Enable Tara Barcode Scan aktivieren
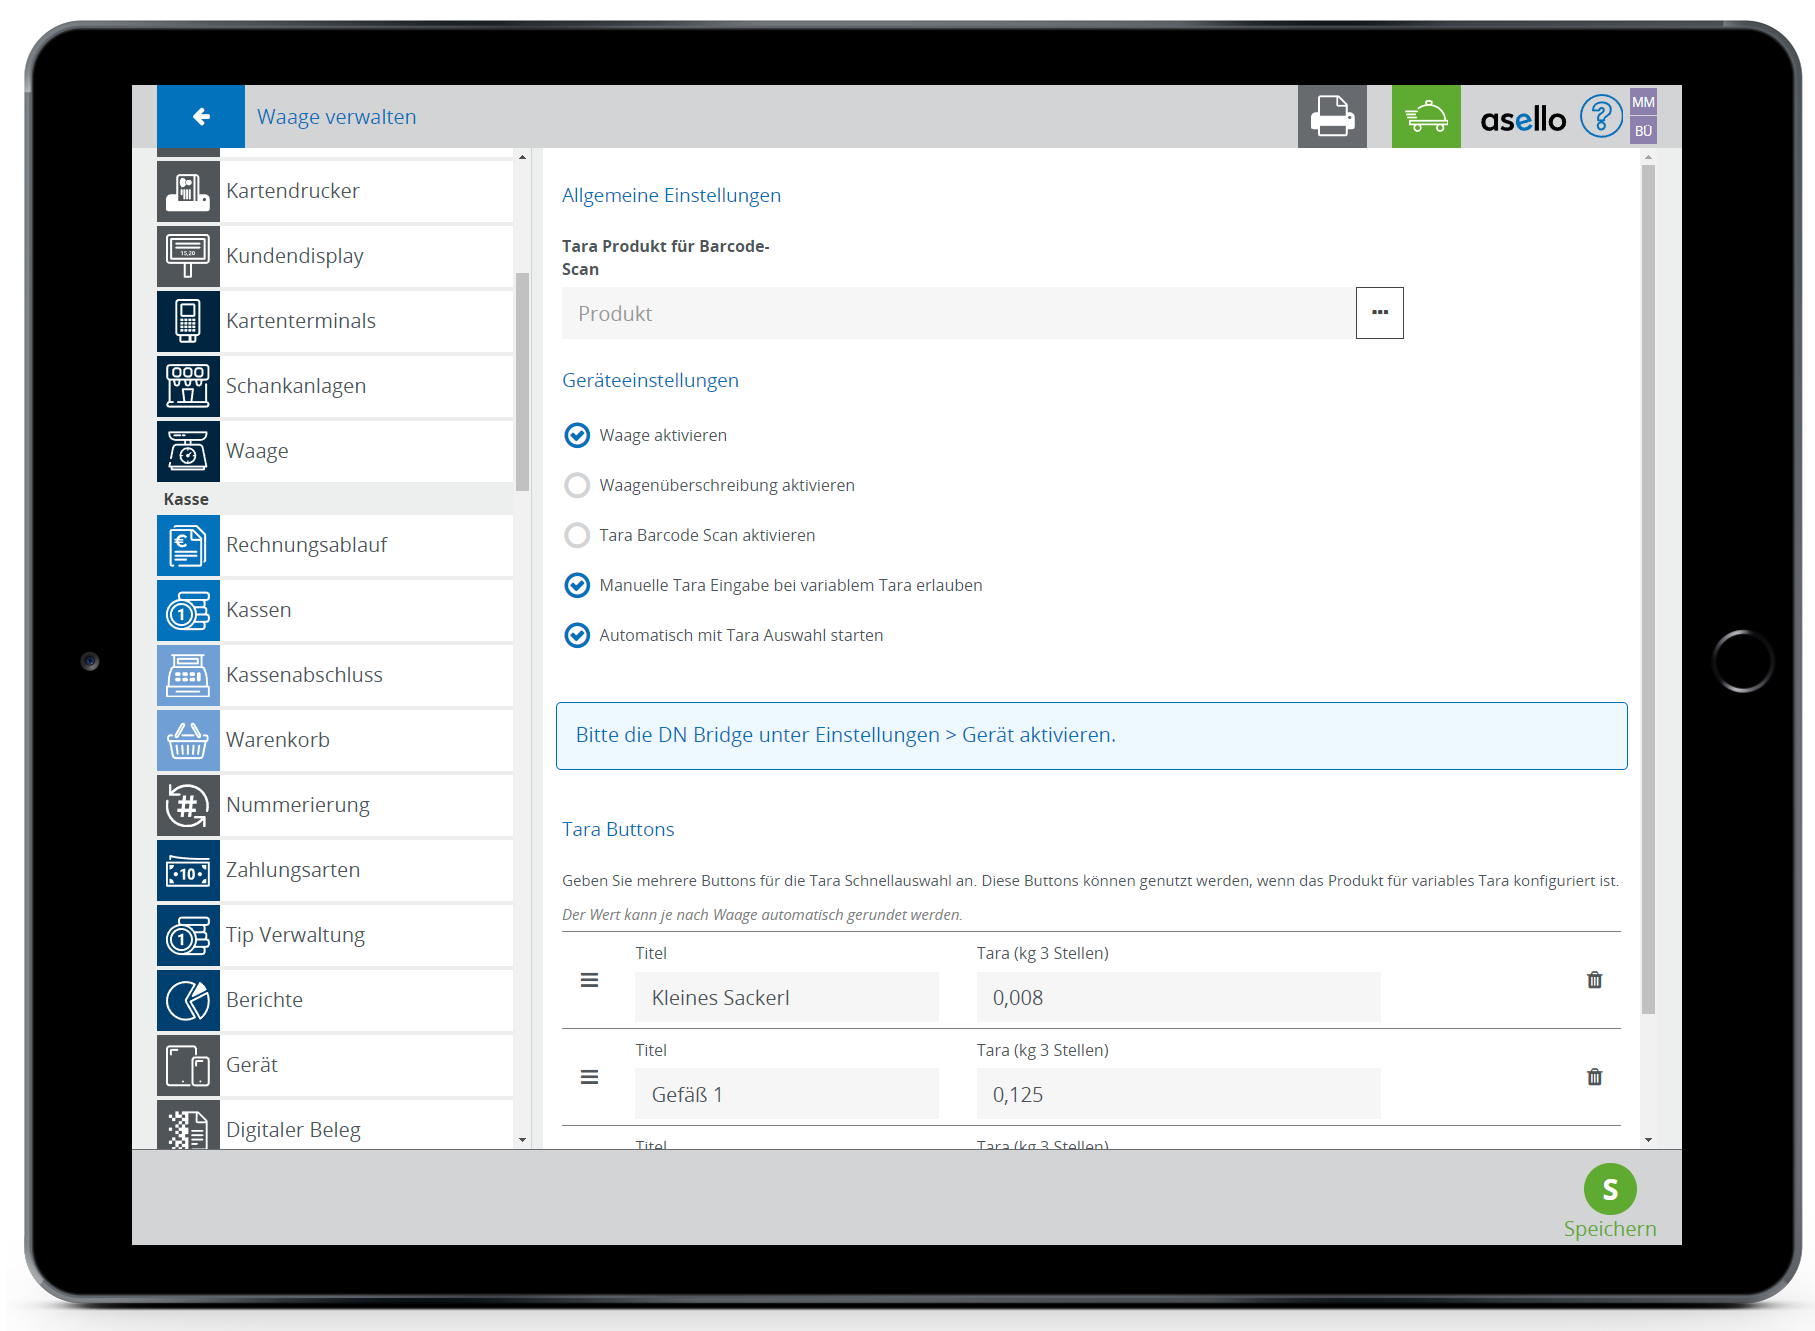 point(577,535)
